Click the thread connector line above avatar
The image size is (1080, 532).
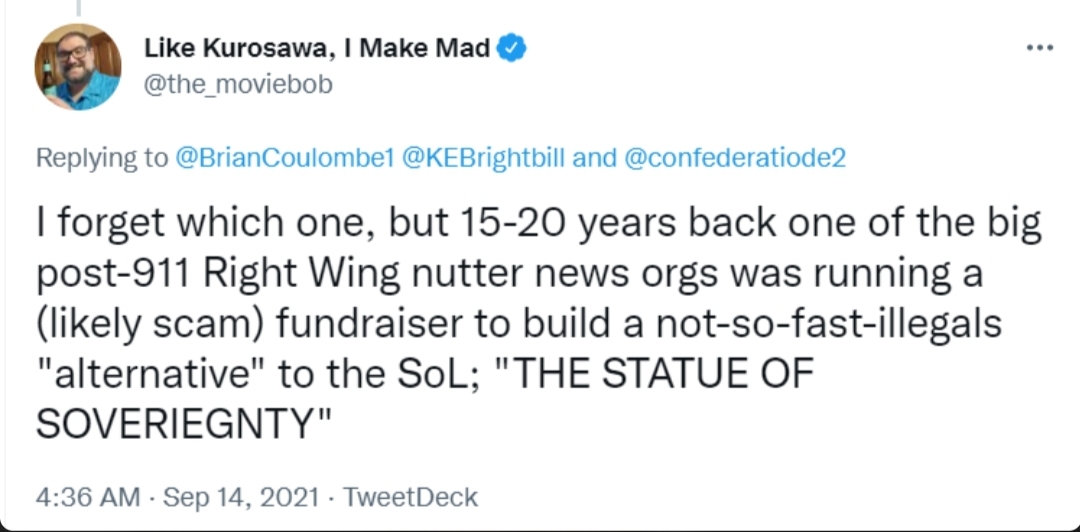coord(78,8)
